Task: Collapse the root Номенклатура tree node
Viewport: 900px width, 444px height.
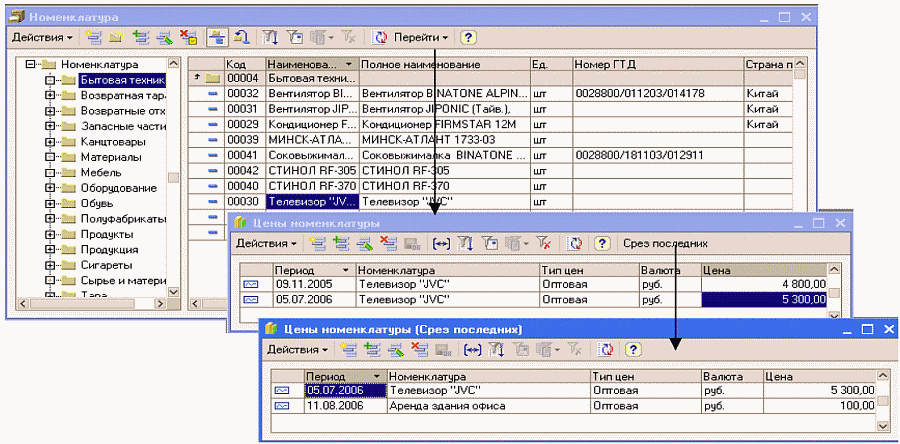Action: tap(32, 65)
